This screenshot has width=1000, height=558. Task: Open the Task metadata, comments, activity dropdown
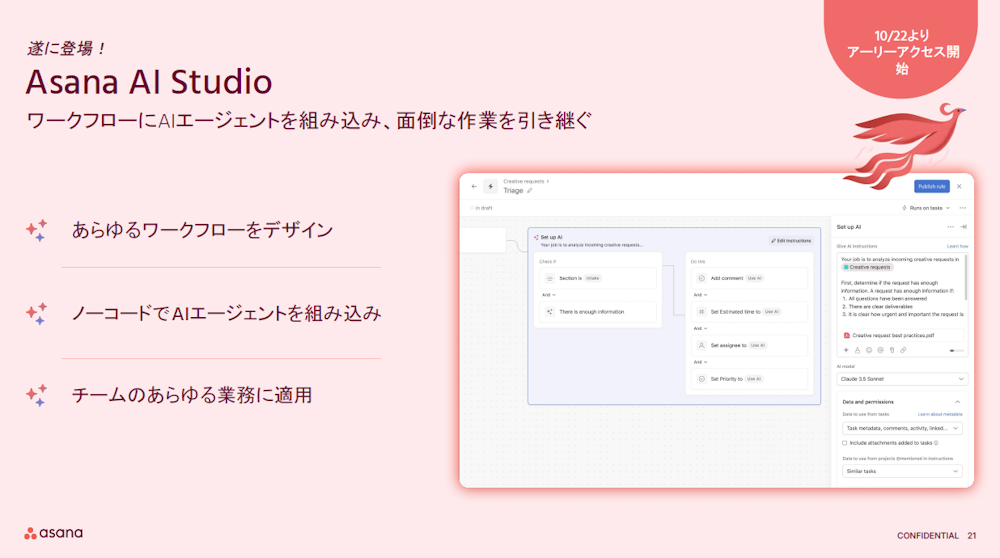click(x=902, y=429)
